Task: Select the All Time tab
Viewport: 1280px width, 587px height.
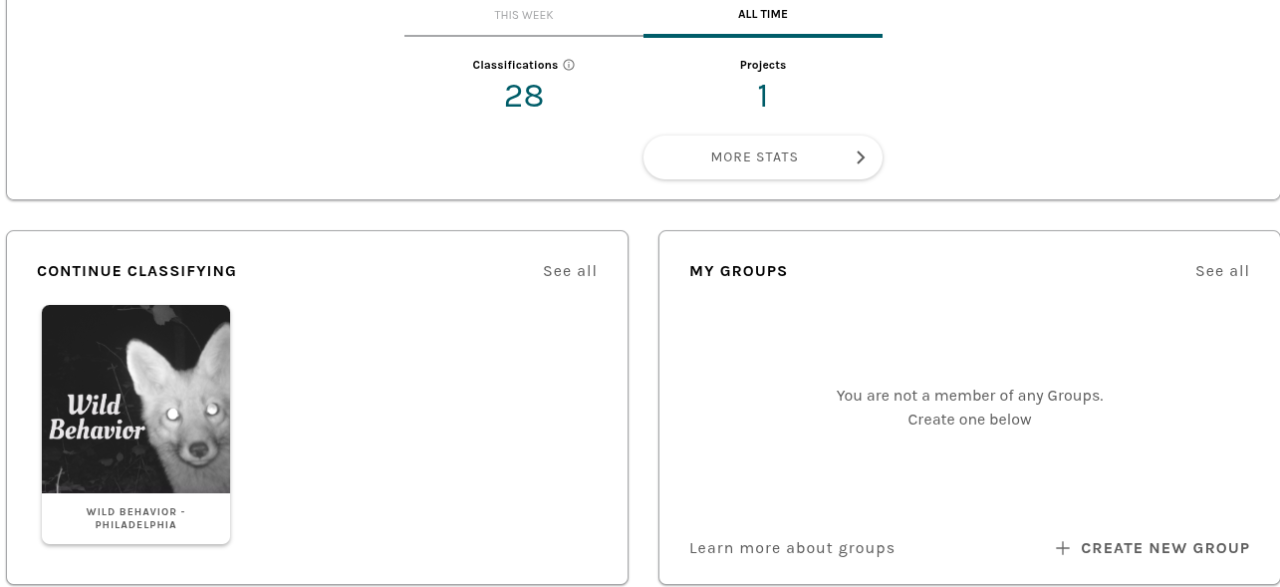Action: pyautogui.click(x=763, y=15)
